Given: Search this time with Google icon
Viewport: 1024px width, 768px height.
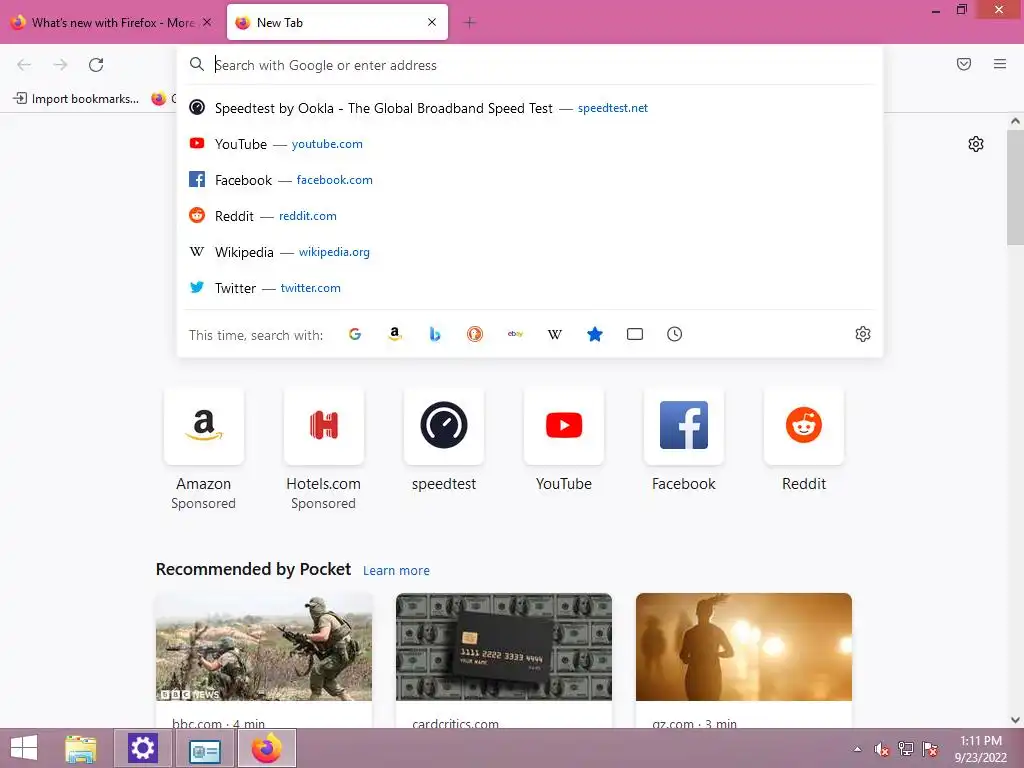Looking at the screenshot, I should point(355,334).
